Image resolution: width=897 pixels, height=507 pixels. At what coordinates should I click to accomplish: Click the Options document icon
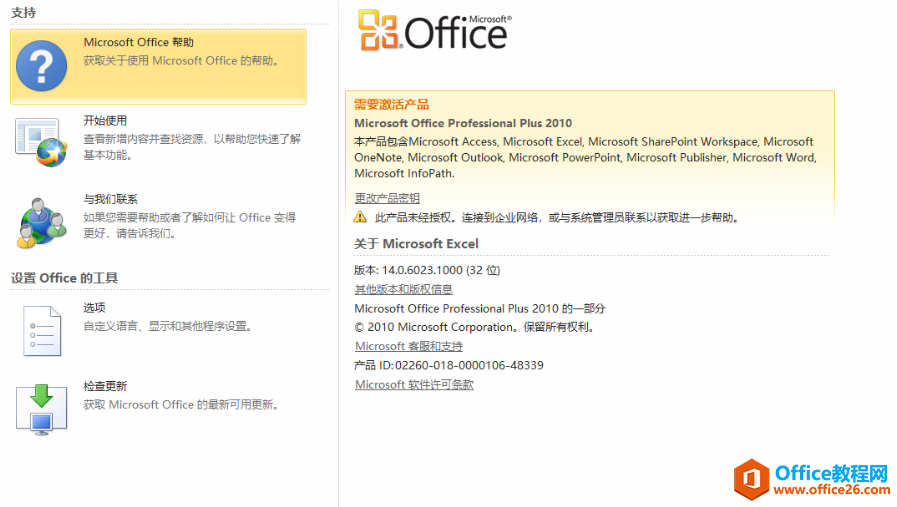click(42, 329)
